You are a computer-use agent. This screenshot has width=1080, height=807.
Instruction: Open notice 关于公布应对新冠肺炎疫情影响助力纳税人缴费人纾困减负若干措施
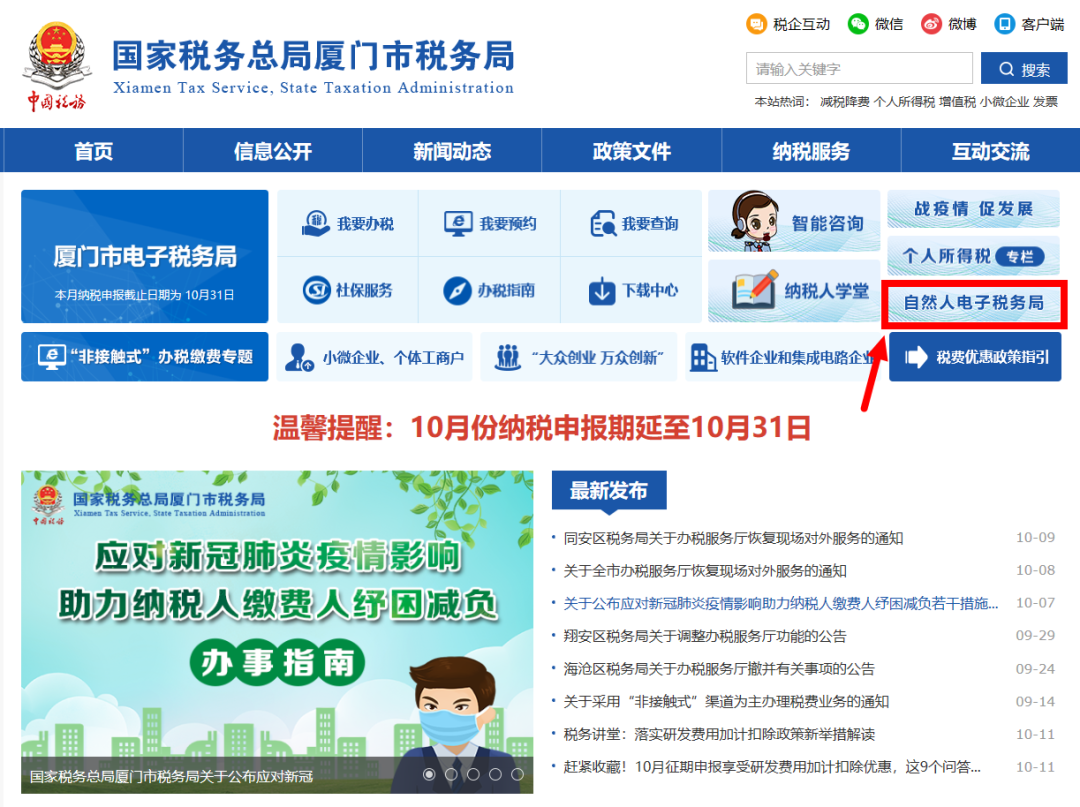(780, 603)
